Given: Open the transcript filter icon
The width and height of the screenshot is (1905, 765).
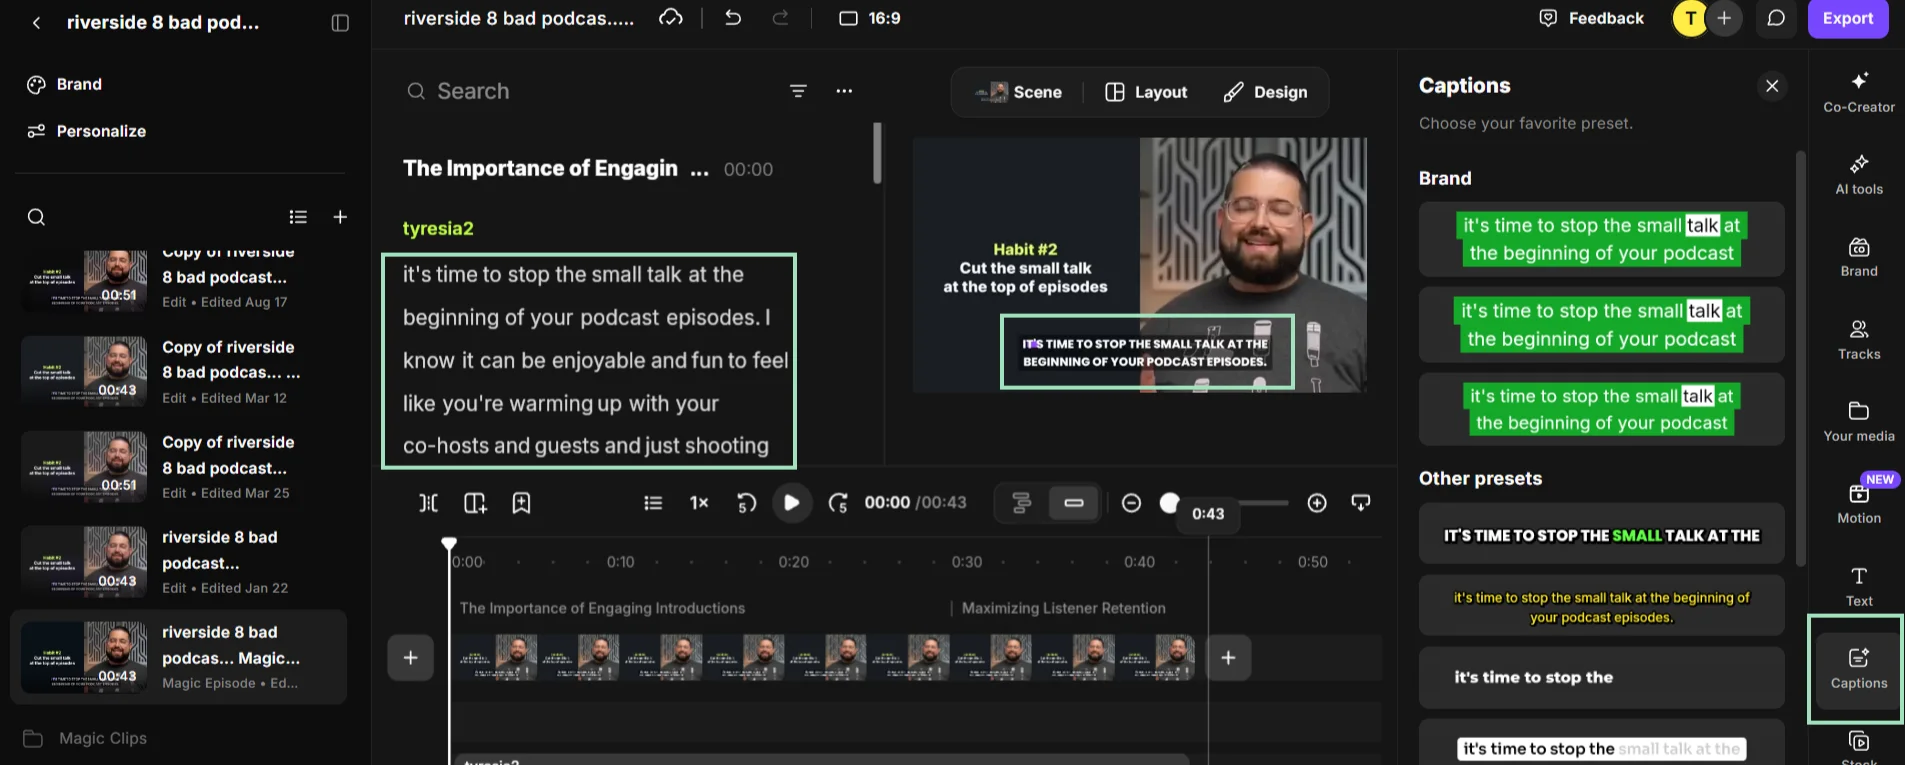Looking at the screenshot, I should [x=798, y=91].
